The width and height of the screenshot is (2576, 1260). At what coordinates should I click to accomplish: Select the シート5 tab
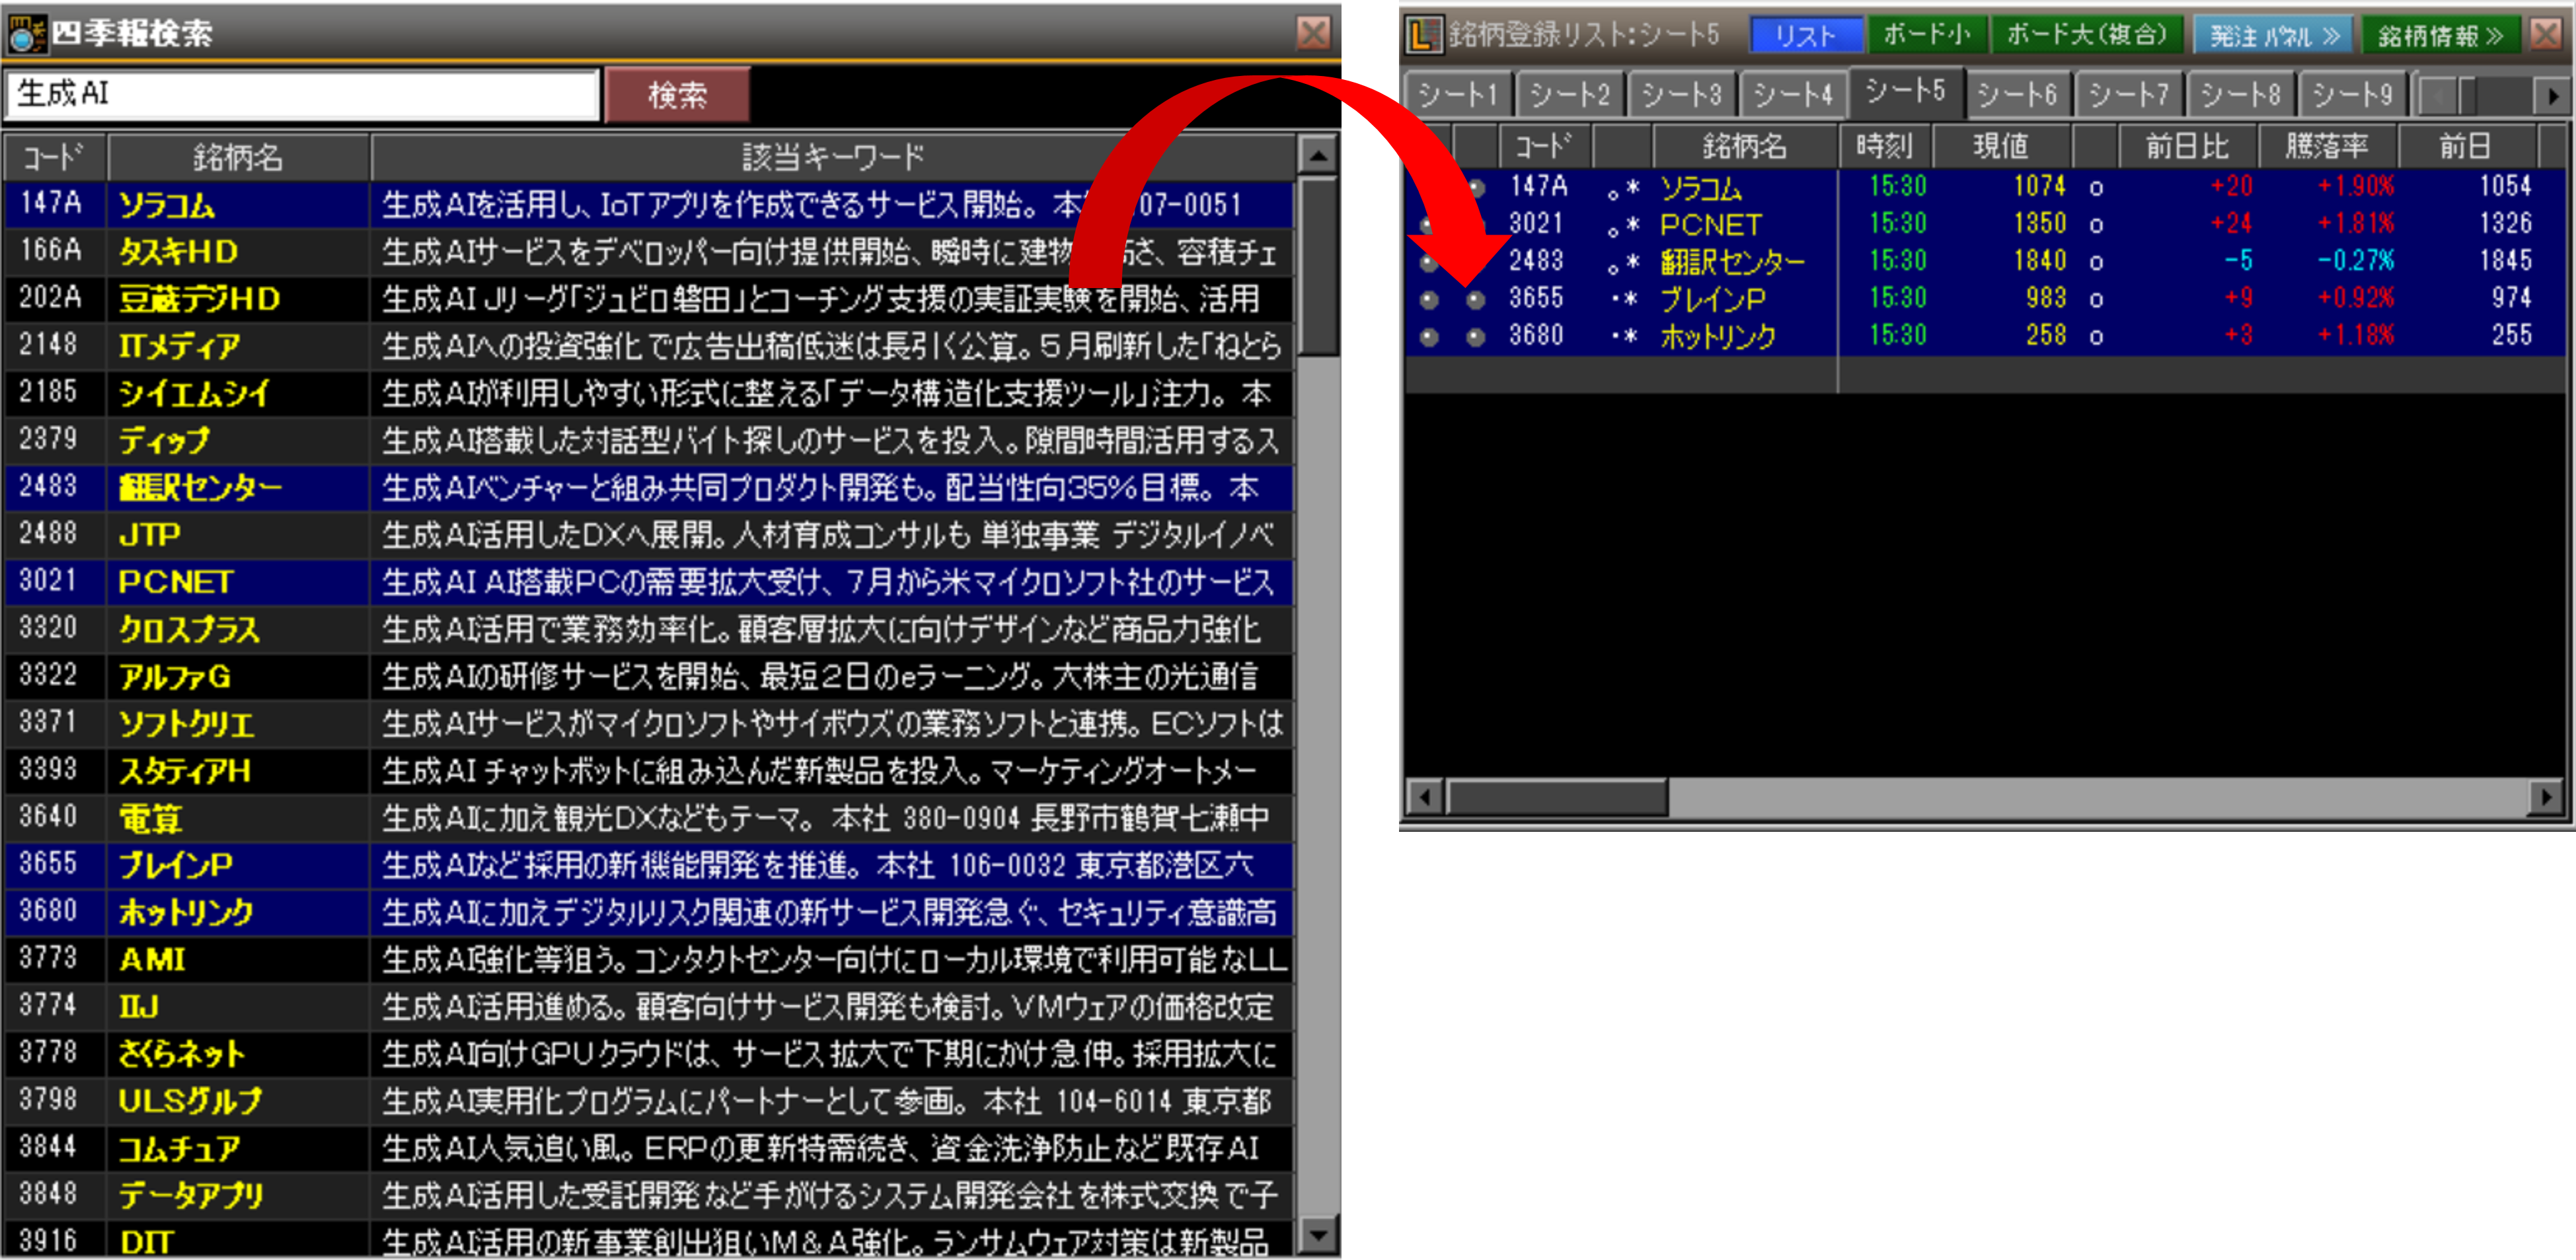pos(1906,92)
